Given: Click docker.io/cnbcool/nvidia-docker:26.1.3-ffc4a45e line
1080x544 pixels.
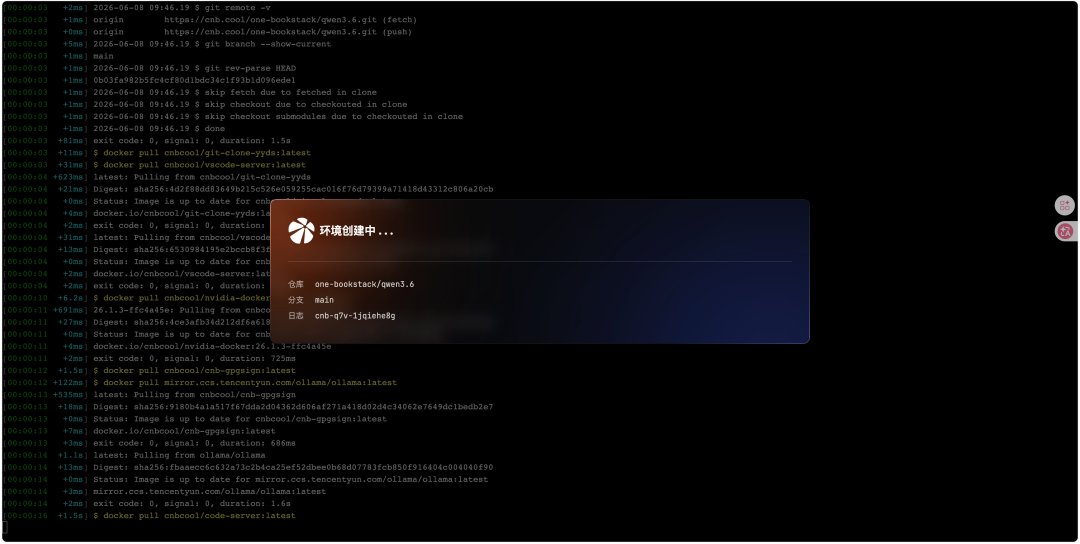Looking at the screenshot, I should 212,346.
